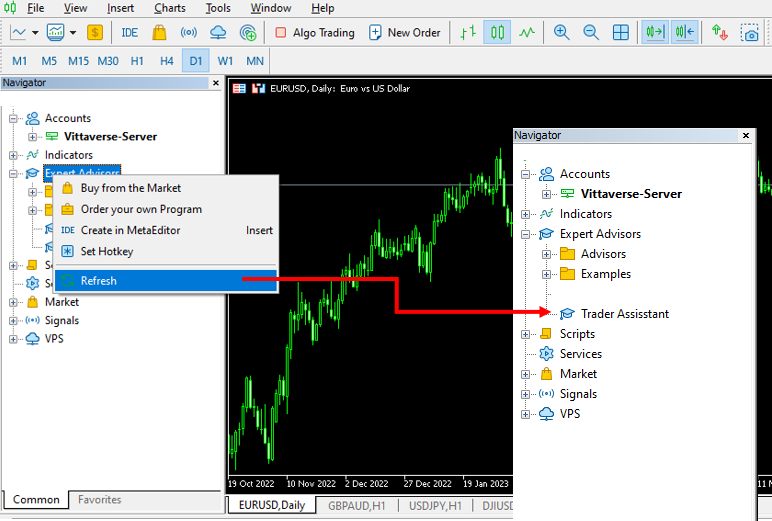Click the green red arrows trade icon
Image resolution: width=772 pixels, height=521 pixels.
pyautogui.click(x=720, y=33)
